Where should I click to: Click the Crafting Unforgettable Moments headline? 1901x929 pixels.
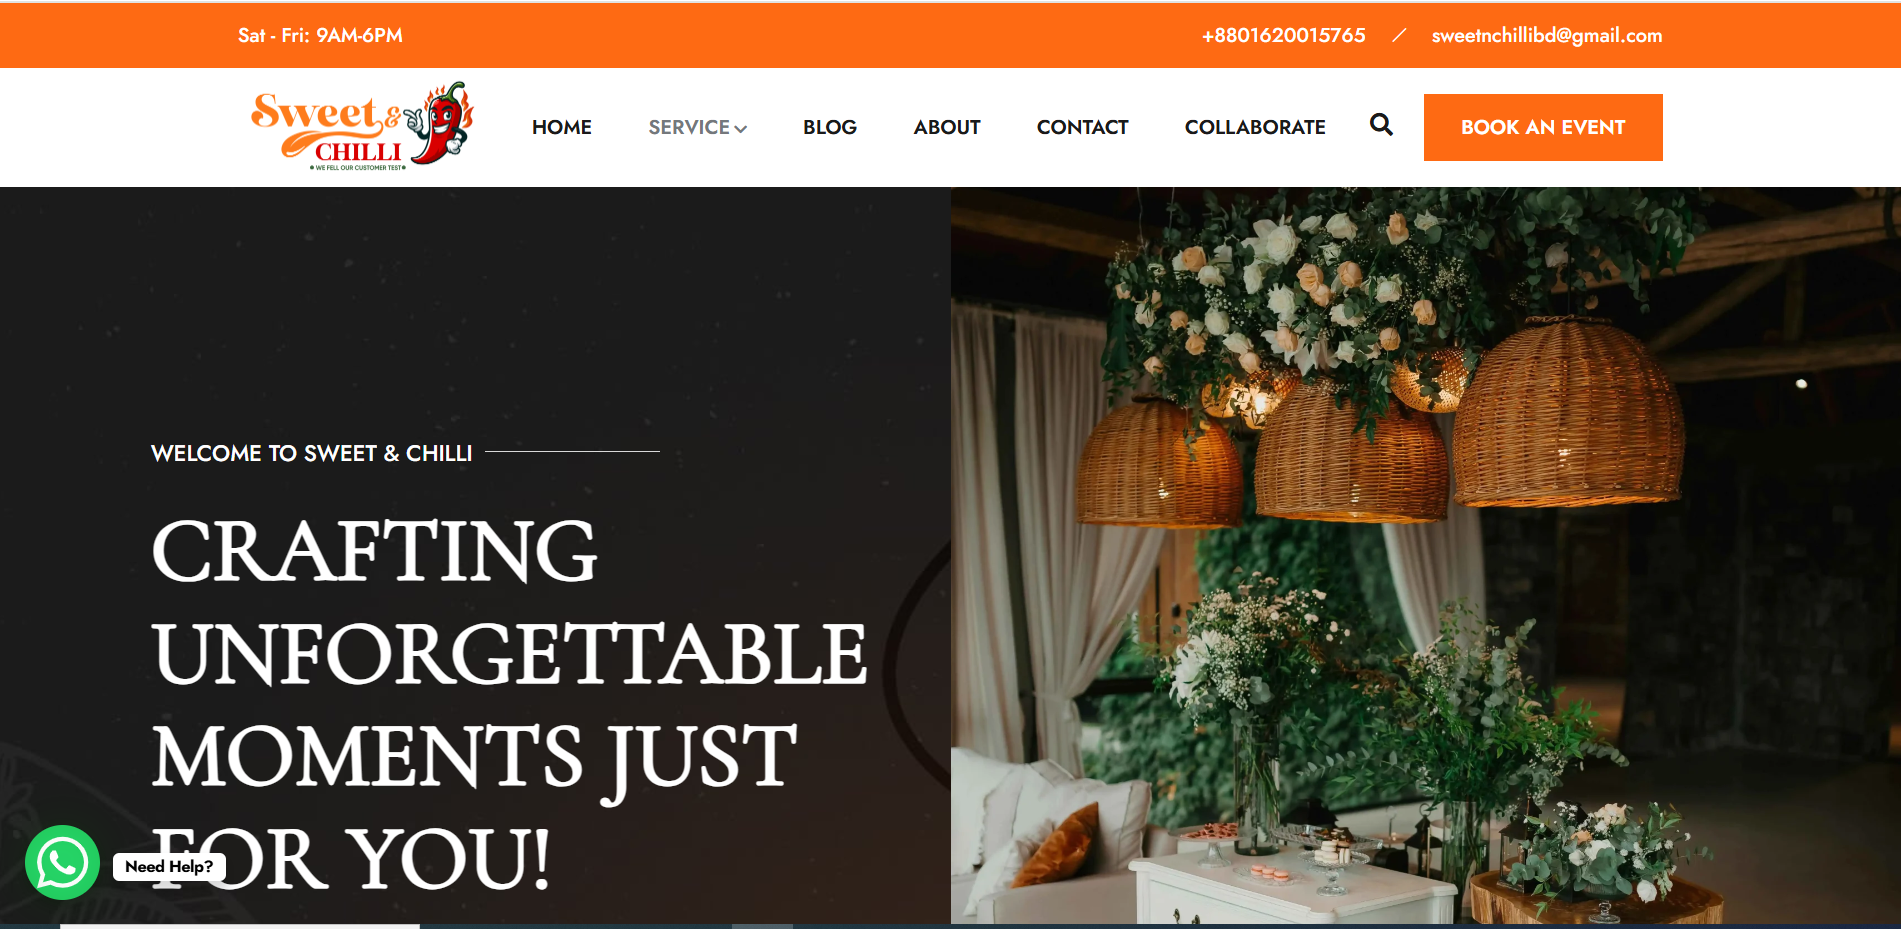click(x=509, y=705)
